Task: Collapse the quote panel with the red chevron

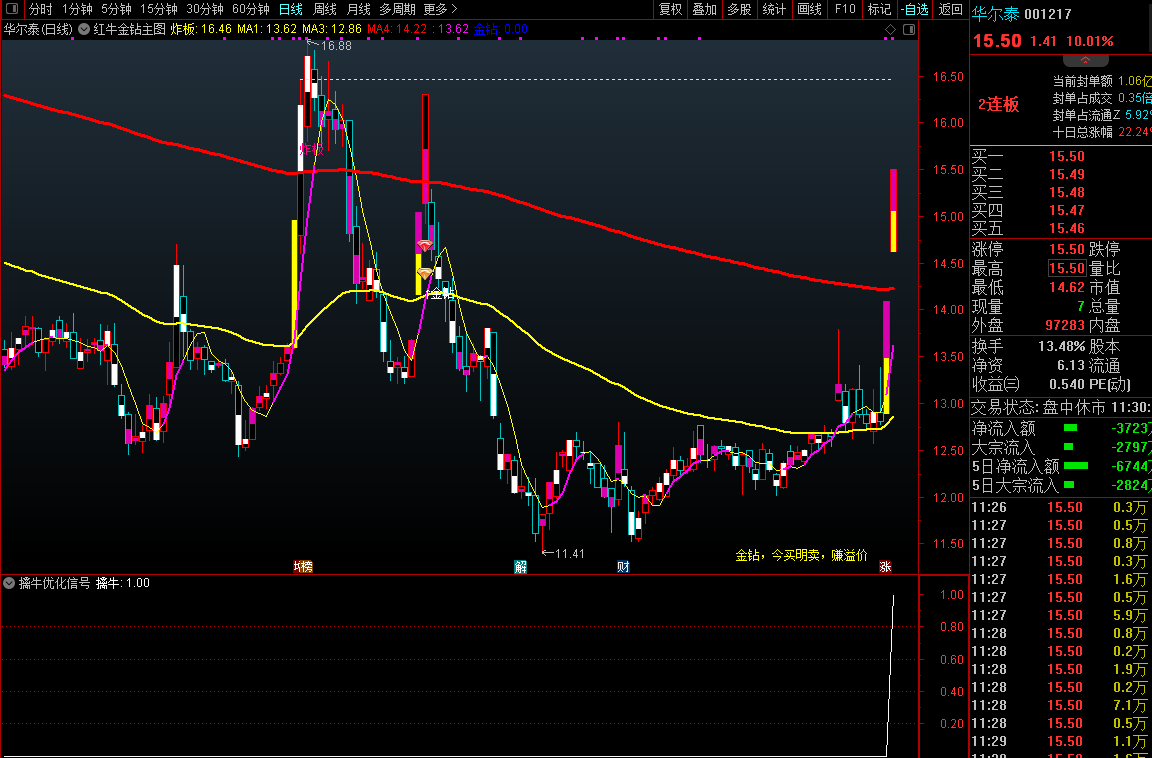Action: pyautogui.click(x=1084, y=60)
